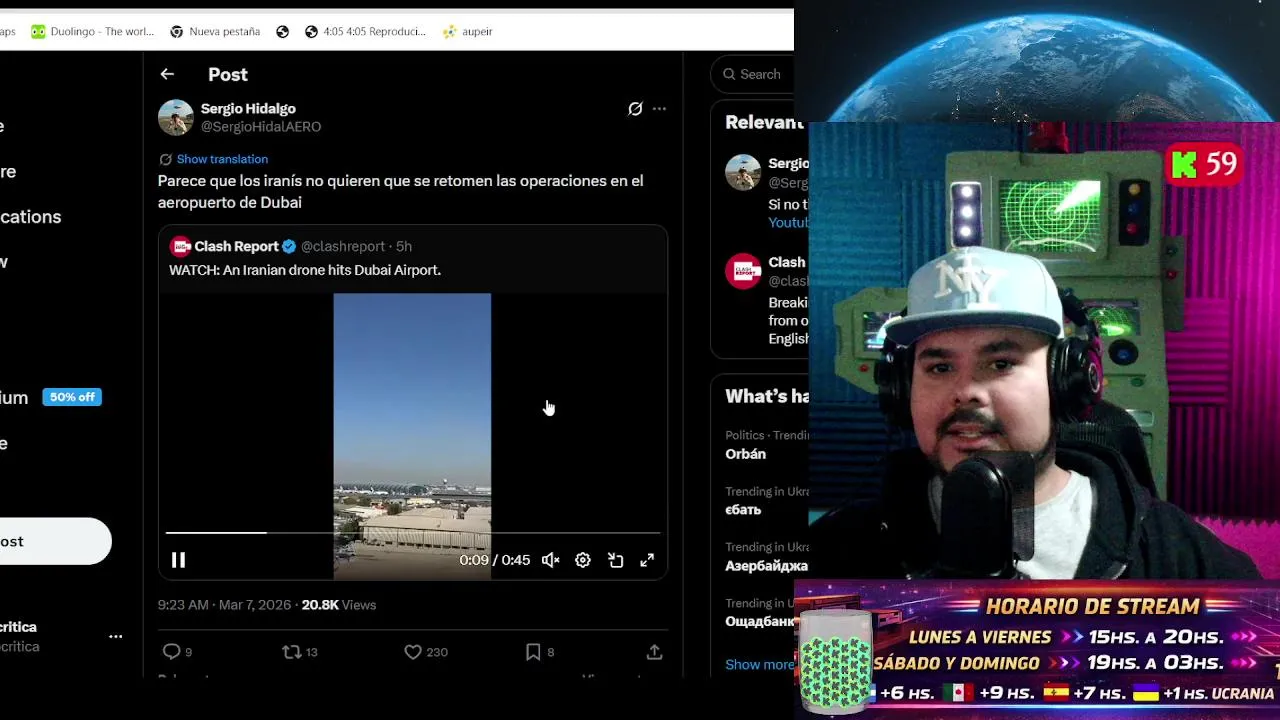
Task: Go back using the arrow next to Post
Action: 167,74
